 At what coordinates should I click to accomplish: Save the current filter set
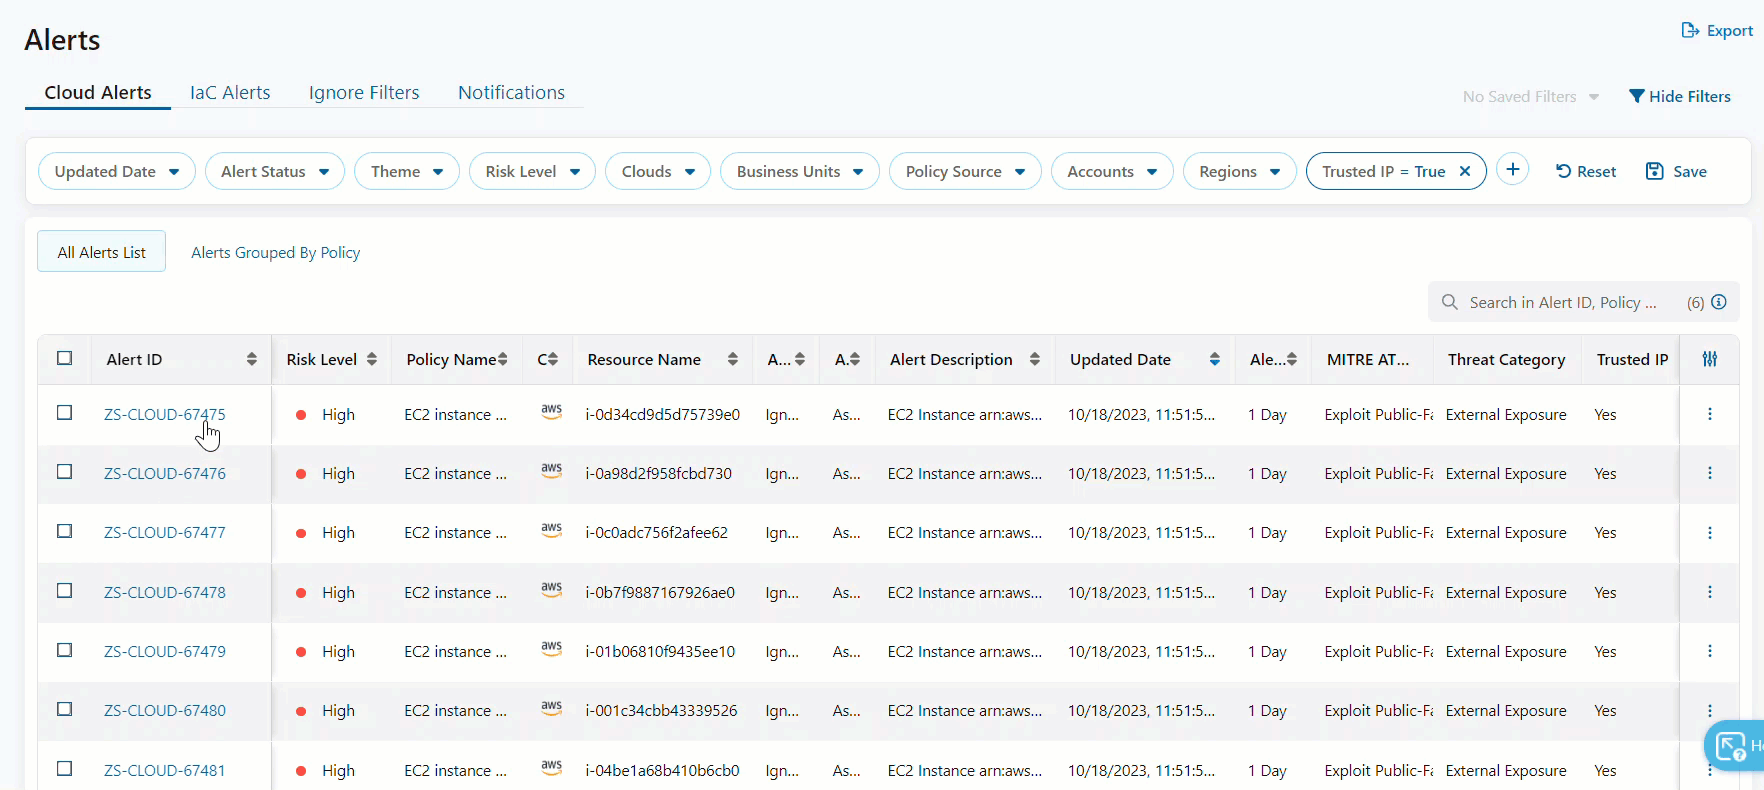point(1676,171)
